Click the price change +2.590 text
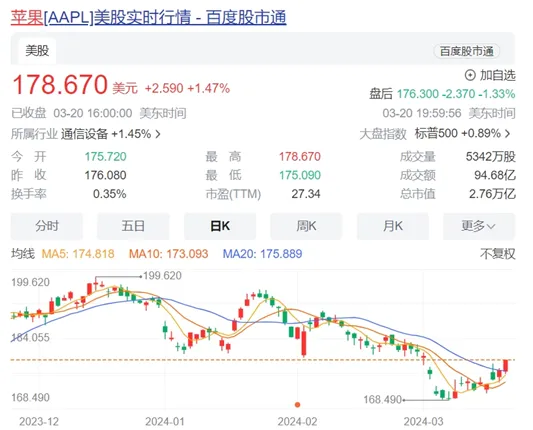Viewport: 533px width, 430px height. point(164,89)
